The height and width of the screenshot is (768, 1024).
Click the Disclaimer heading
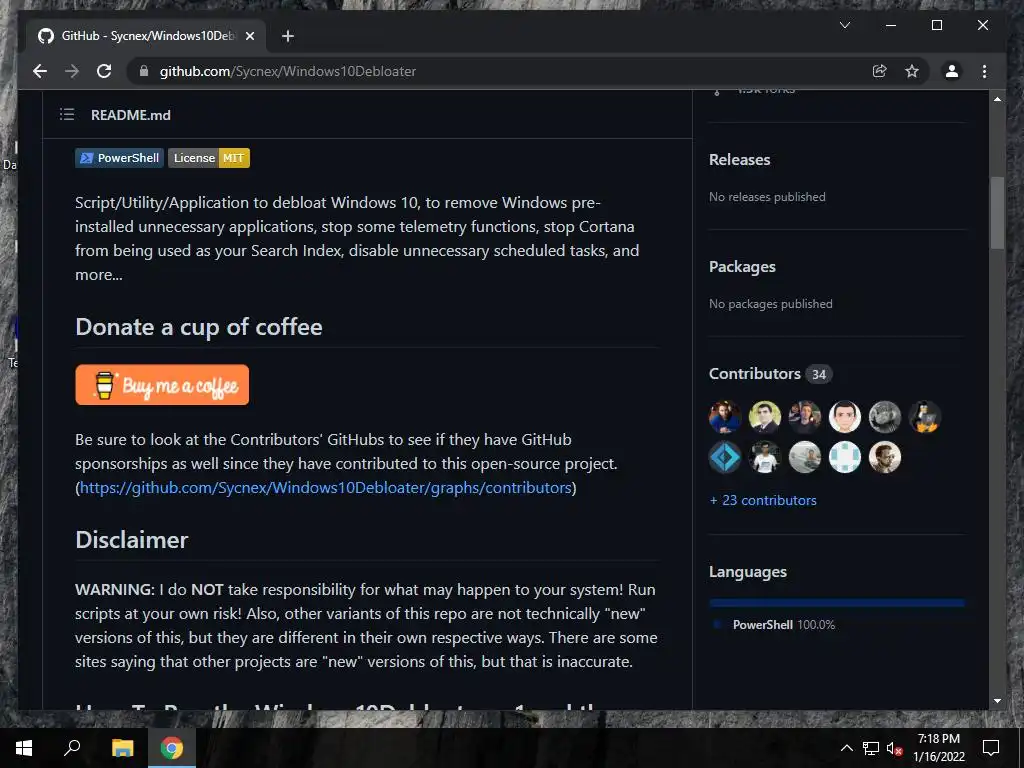pyautogui.click(x=131, y=539)
